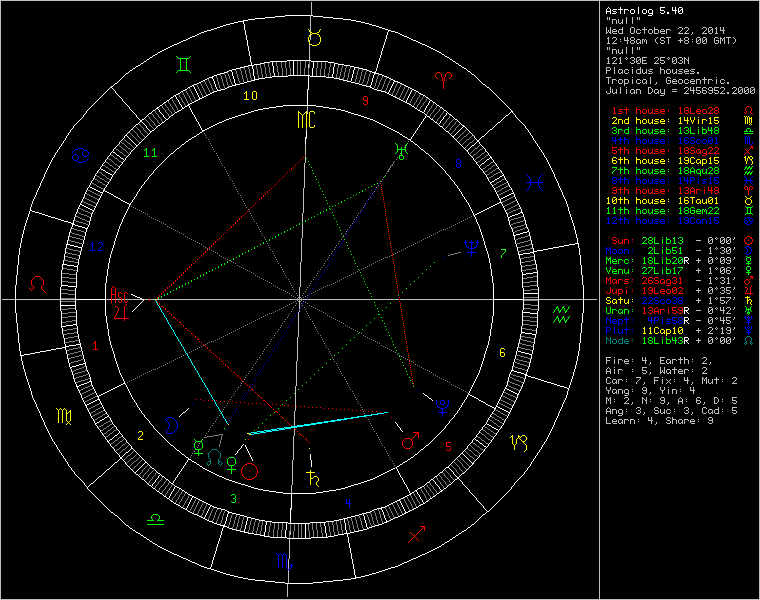Click the '4th house: 16Sco01' row
The height and width of the screenshot is (600, 760).
(665, 141)
